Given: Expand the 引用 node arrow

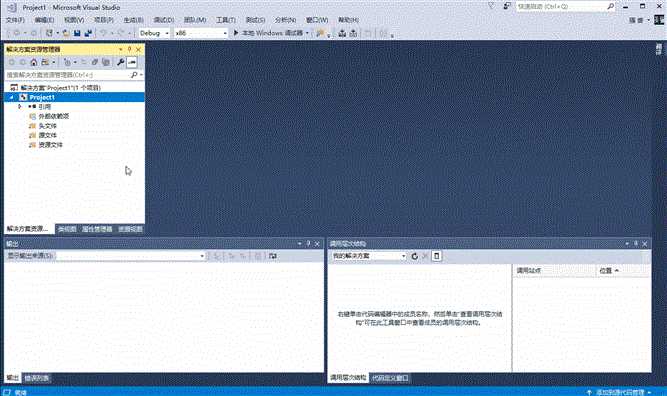Looking at the screenshot, I should pos(19,107).
